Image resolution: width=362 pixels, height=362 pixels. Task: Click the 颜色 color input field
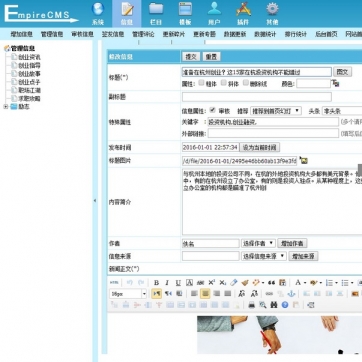click(x=313, y=83)
